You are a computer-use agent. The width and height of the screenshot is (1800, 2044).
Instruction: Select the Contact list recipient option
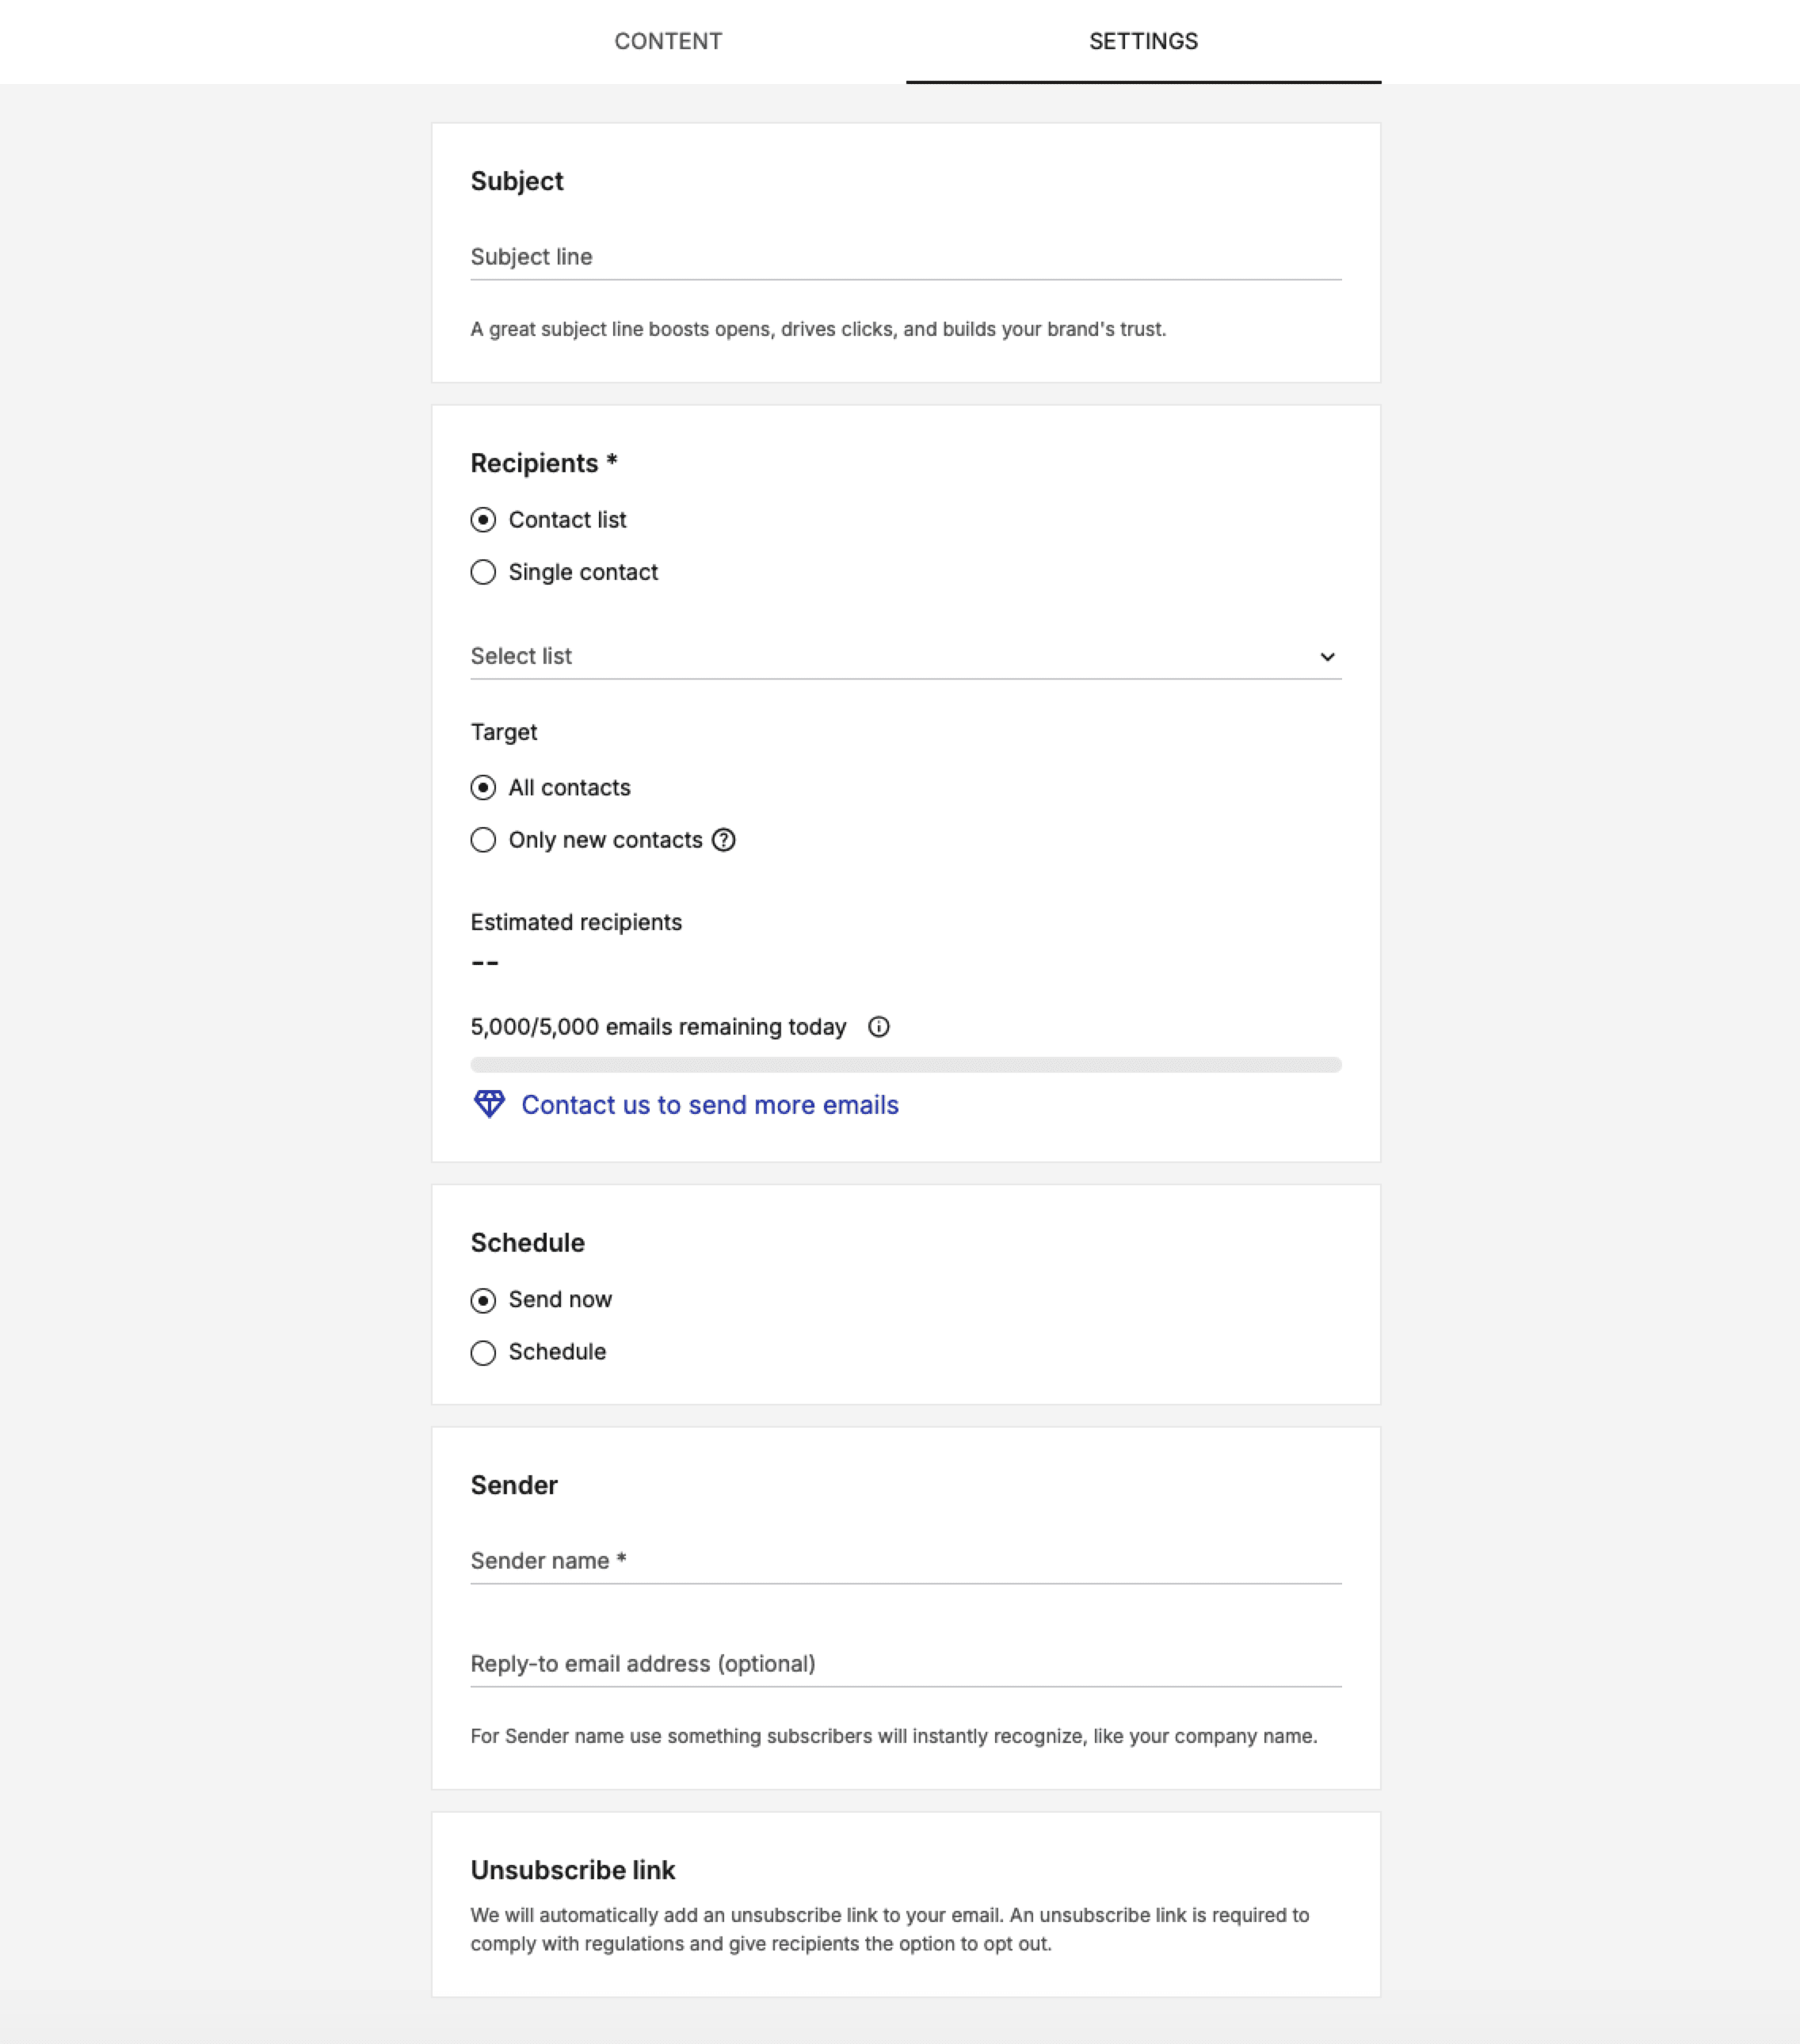[x=484, y=519]
